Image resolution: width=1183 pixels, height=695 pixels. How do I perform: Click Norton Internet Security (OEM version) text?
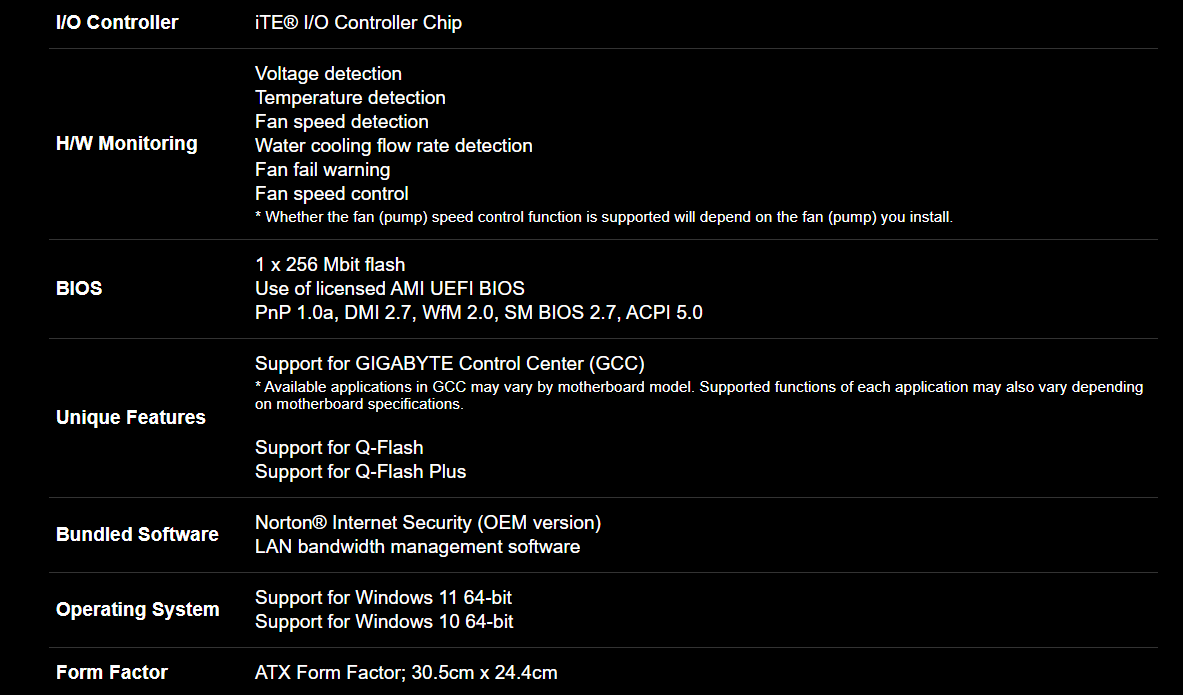(x=428, y=523)
